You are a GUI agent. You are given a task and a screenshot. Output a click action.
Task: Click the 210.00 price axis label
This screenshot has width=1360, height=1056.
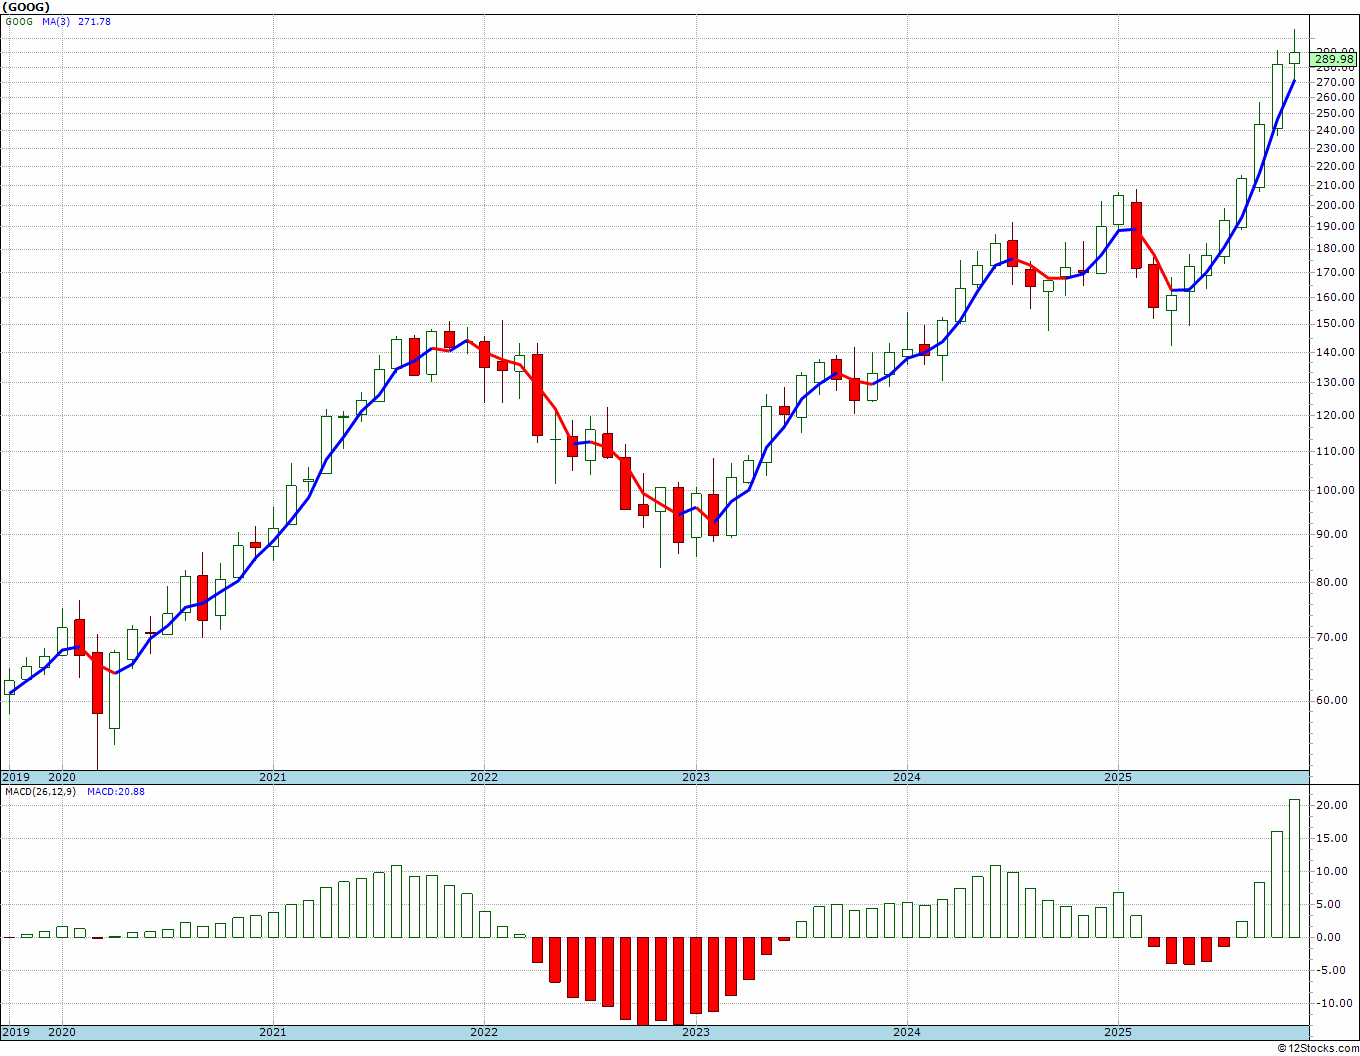(x=1335, y=185)
